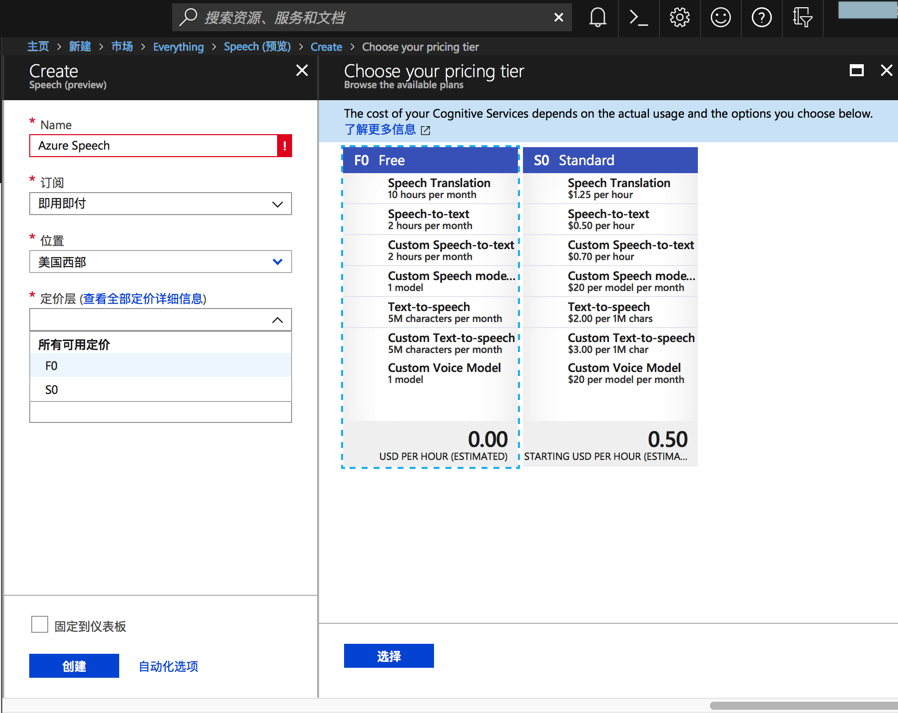The width and height of the screenshot is (898, 713).
Task: Launch Cloud Shell from top bar
Action: [x=639, y=18]
